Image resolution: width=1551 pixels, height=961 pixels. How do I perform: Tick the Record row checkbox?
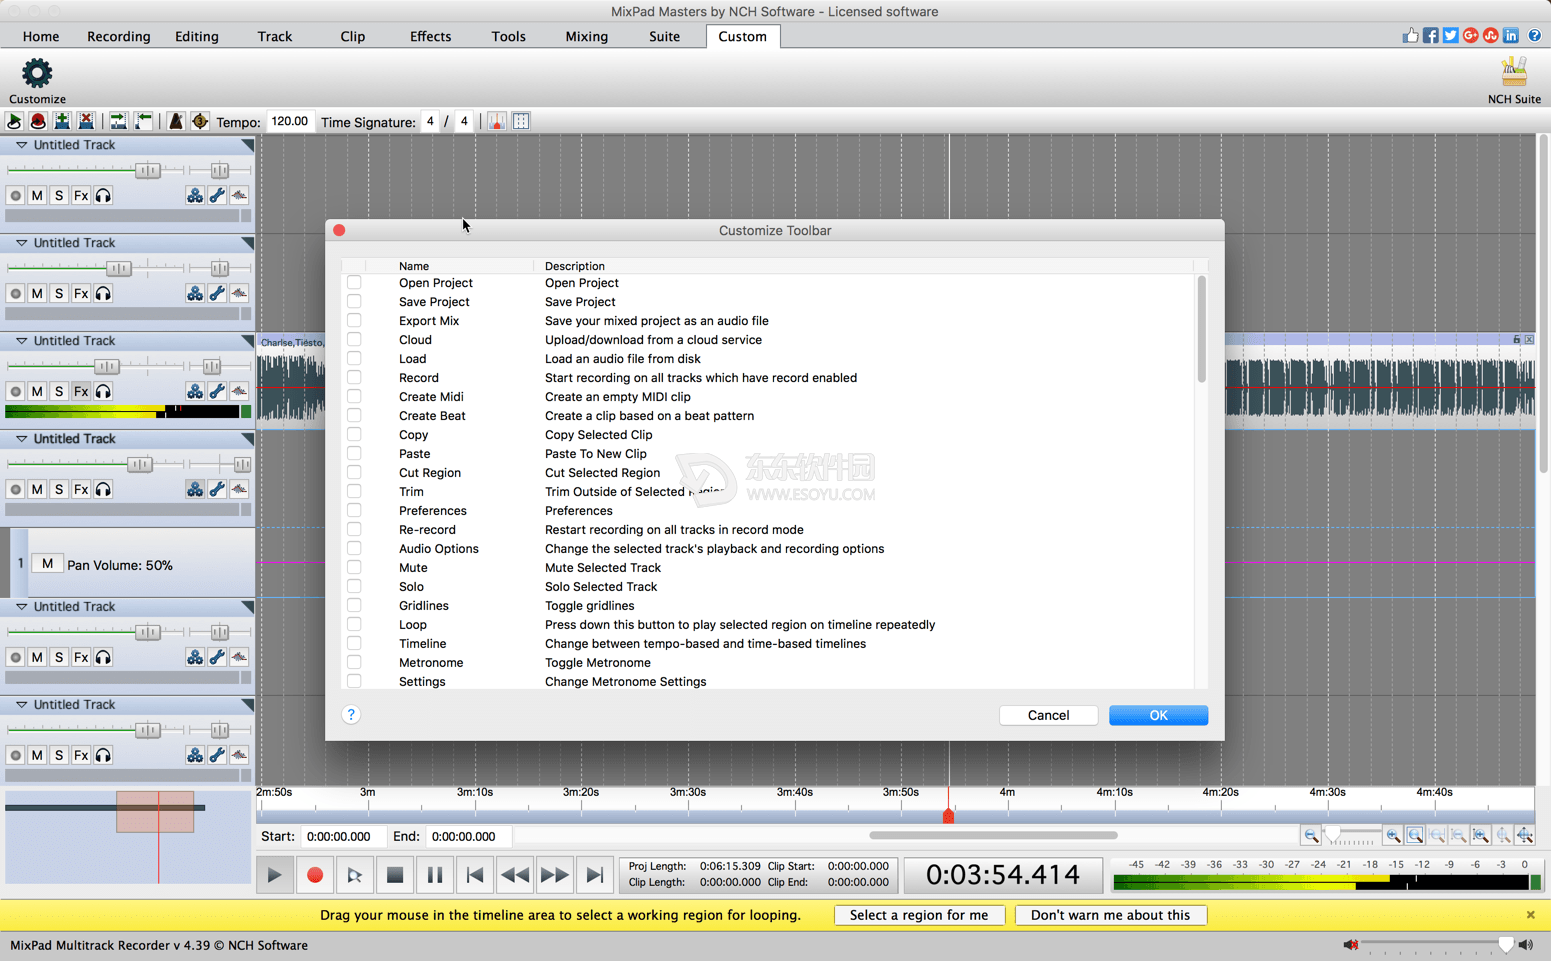point(354,378)
